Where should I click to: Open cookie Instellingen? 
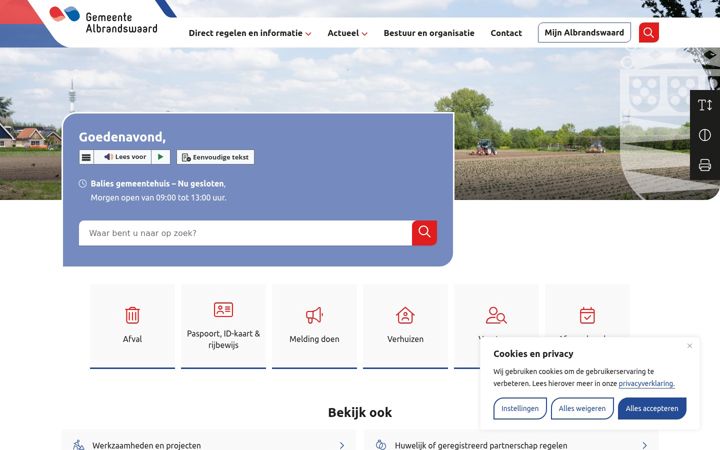click(520, 408)
